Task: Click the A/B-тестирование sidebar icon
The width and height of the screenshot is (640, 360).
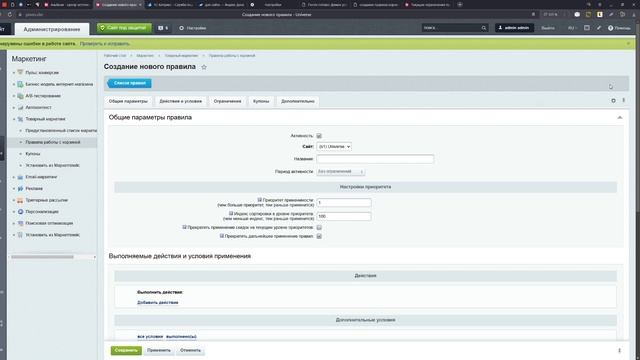Action: coord(20,96)
